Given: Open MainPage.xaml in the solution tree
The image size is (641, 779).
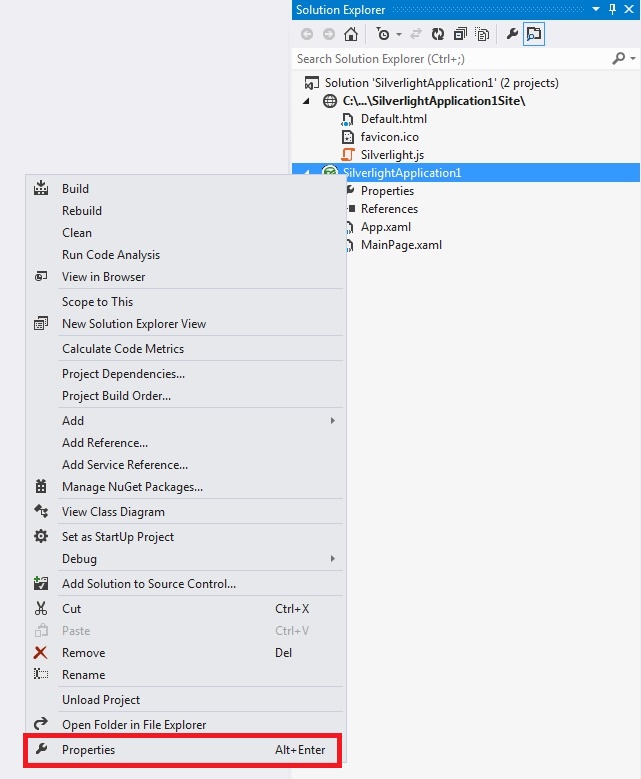Looking at the screenshot, I should coord(401,245).
